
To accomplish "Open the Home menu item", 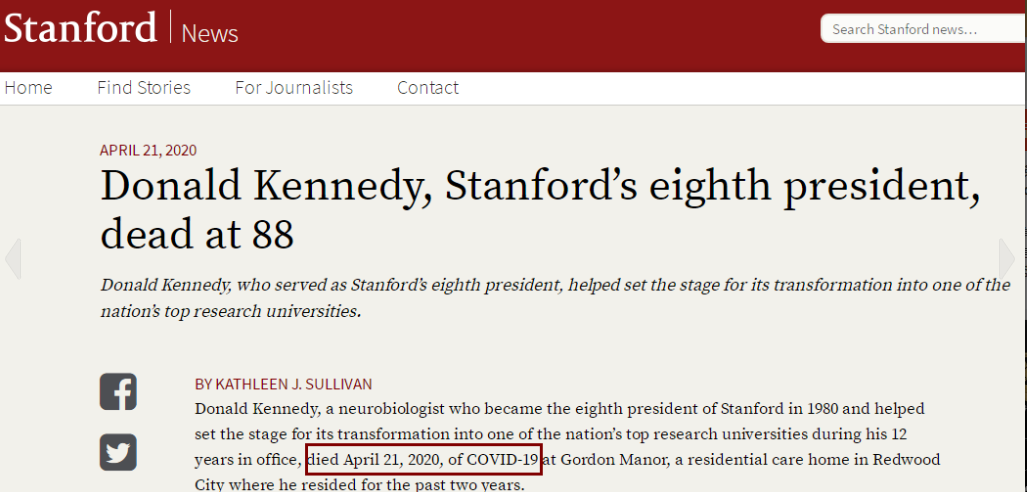I will click(x=28, y=88).
